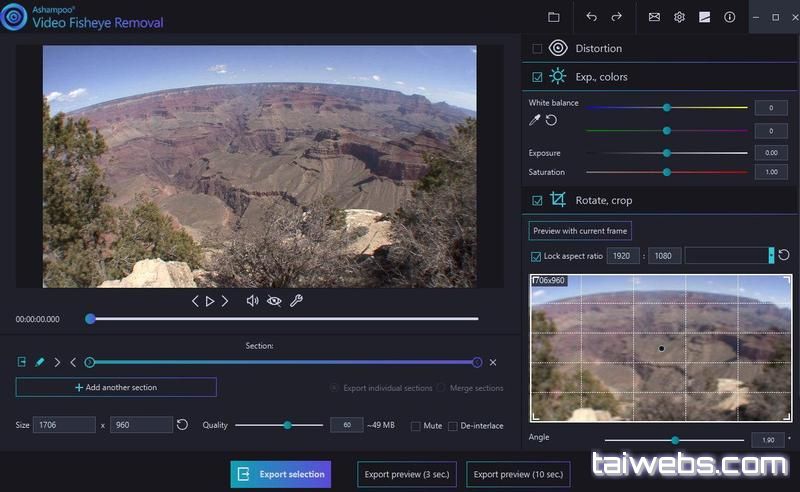Play the video preview
Image resolution: width=800 pixels, height=492 pixels.
210,301
